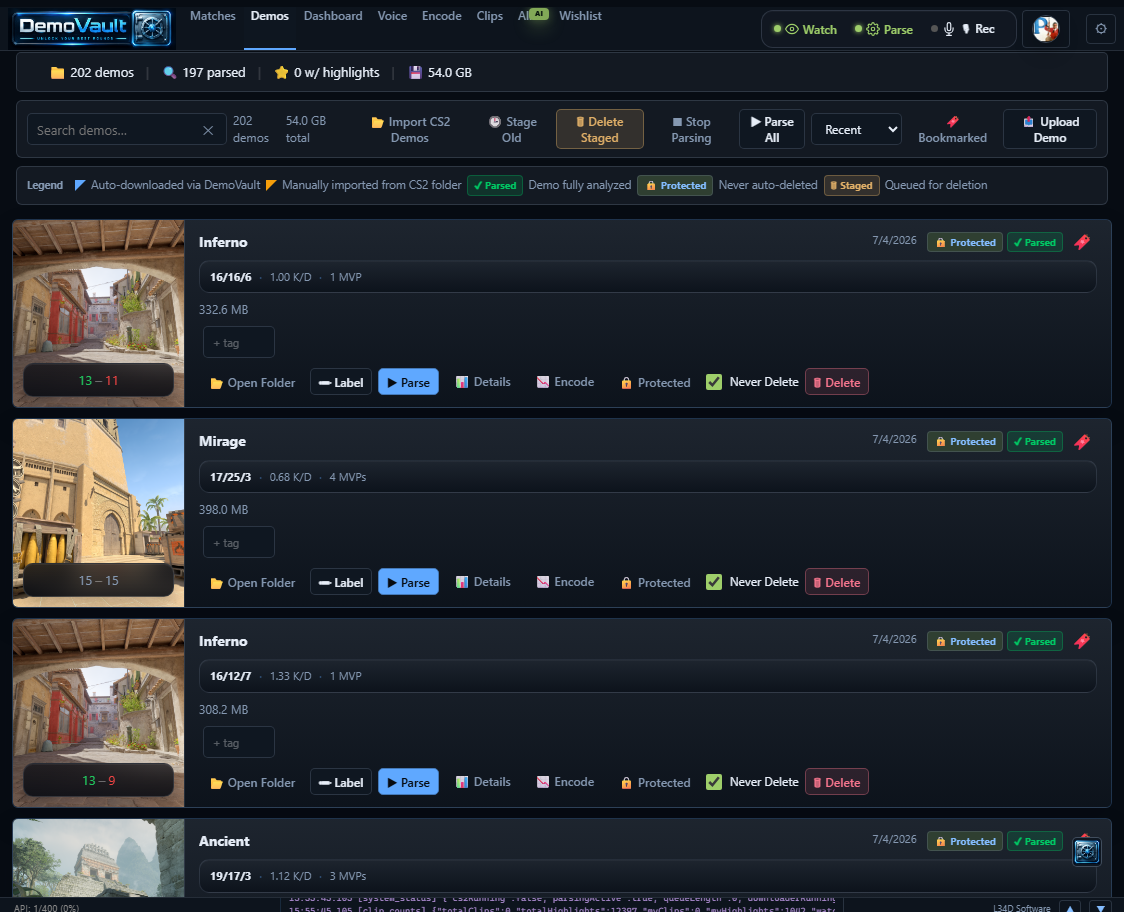
Task: Clear the search field with the X icon
Action: coord(208,130)
